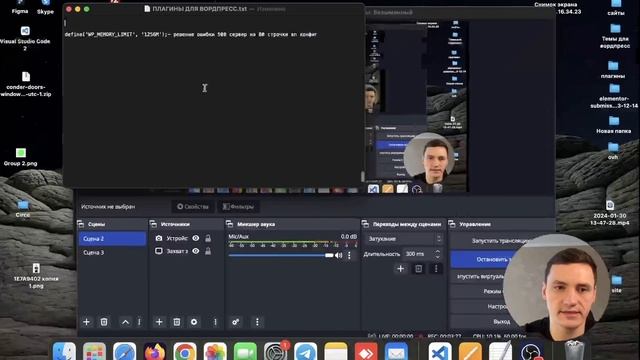Viewport: 640px width, 360px height.
Task: Open the scenes panel three-dot menu
Action: [x=139, y=322]
